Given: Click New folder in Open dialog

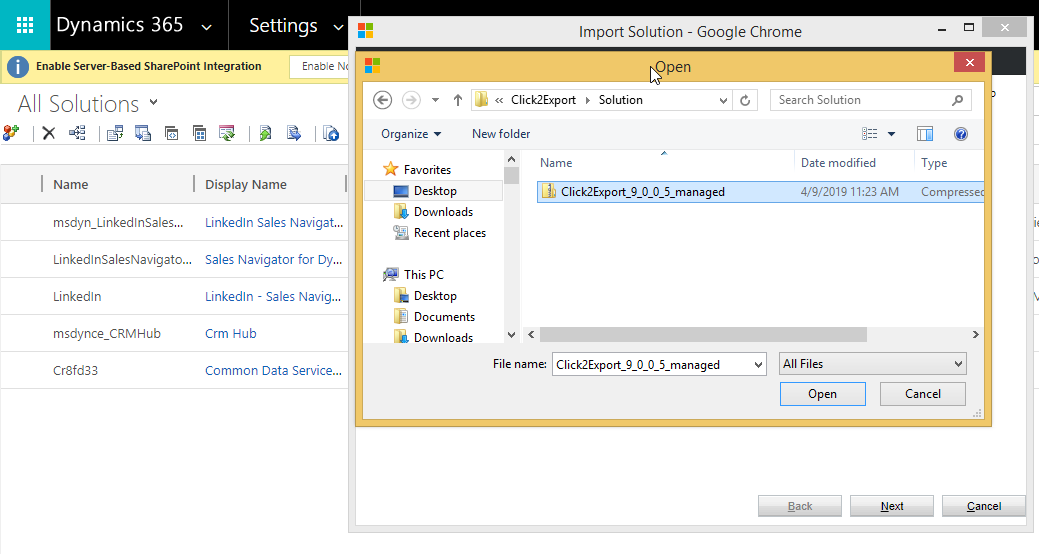Looking at the screenshot, I should (501, 134).
